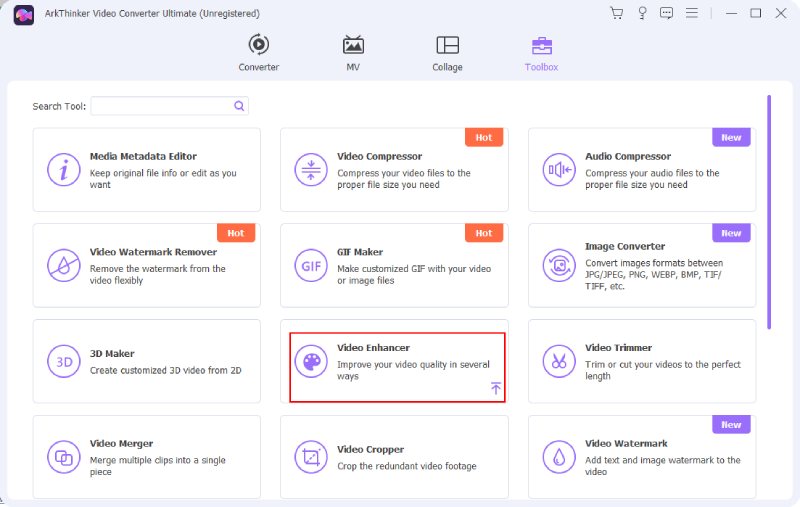
Task: Open Media Metadata Editor title
Action: [x=143, y=156]
